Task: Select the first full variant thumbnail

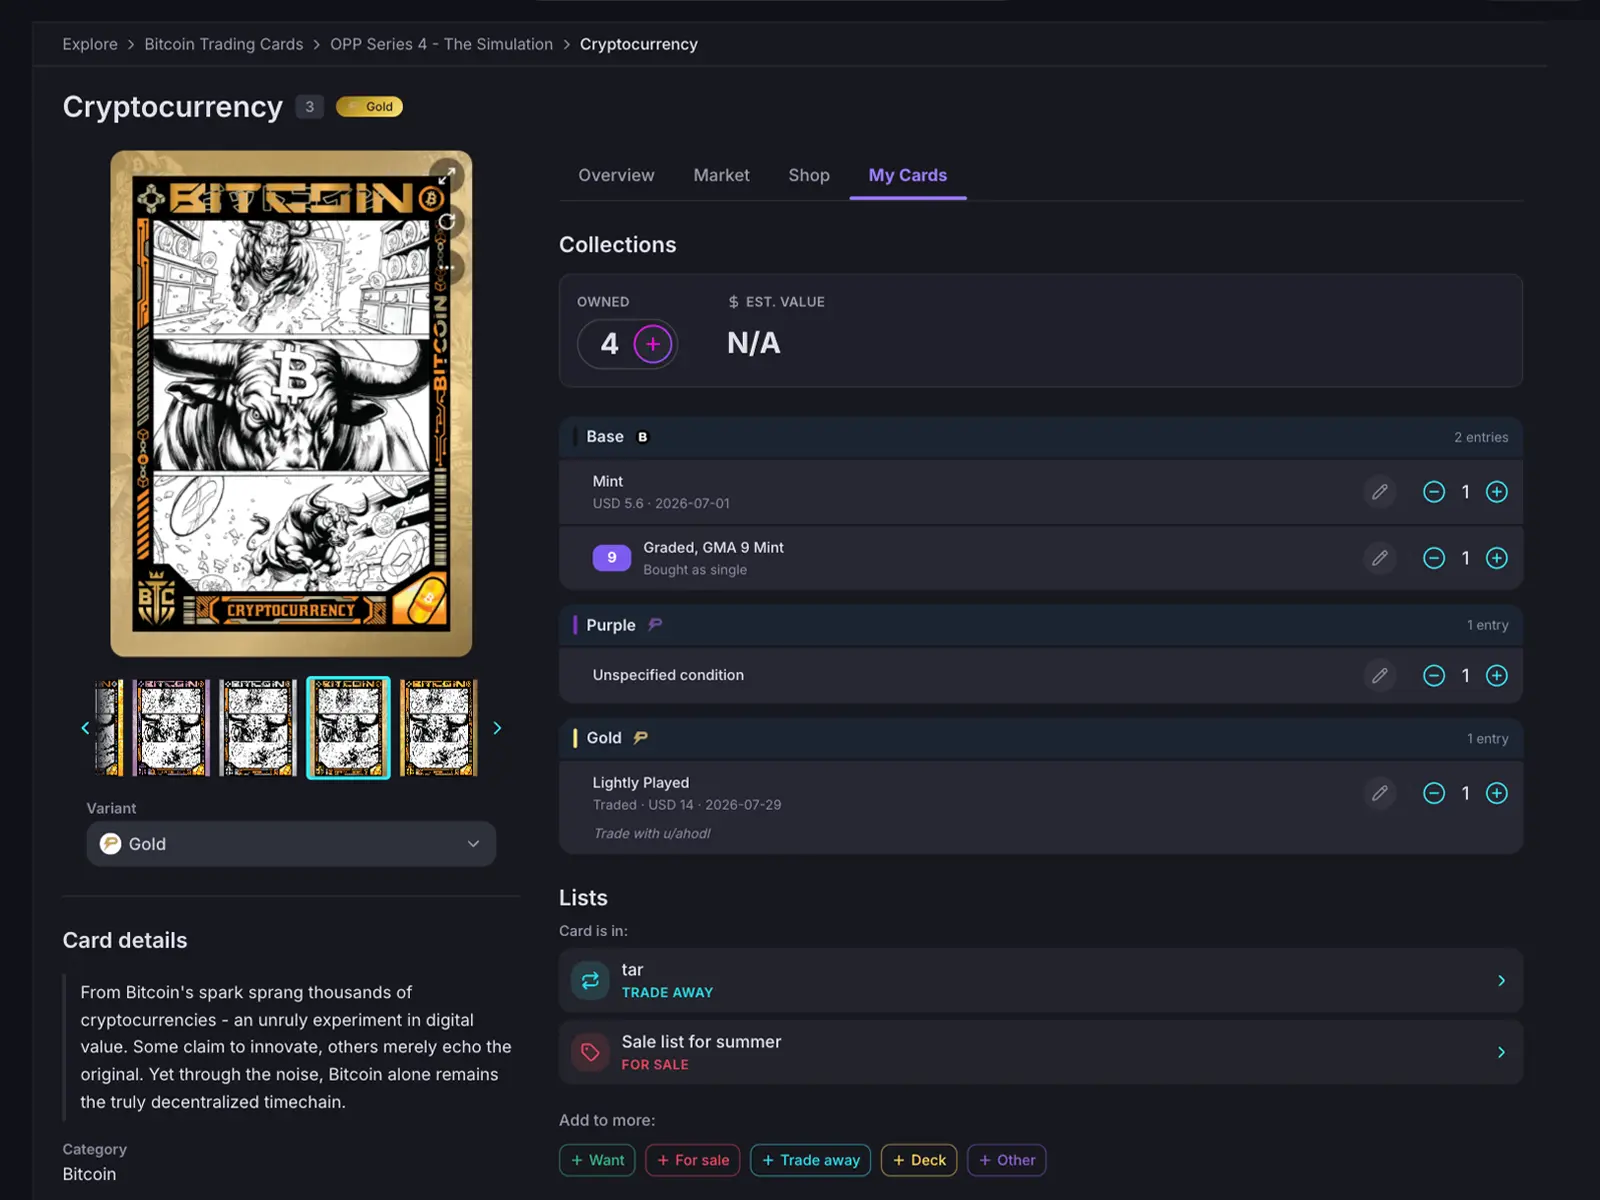Action: tap(171, 728)
